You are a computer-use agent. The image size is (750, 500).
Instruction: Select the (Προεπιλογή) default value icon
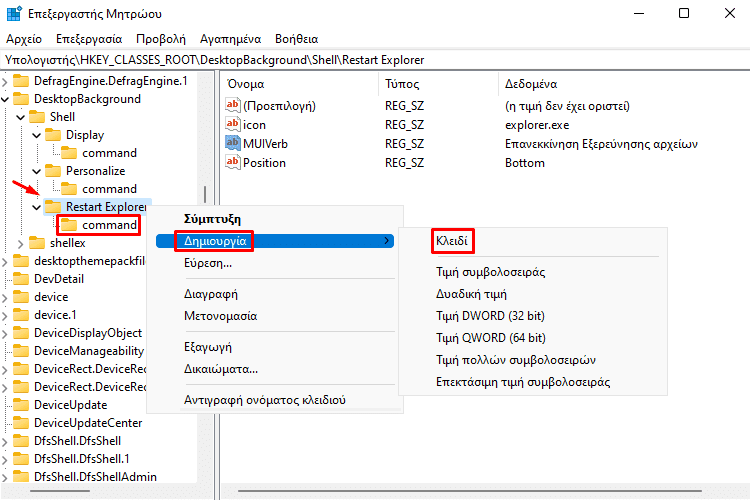pyautogui.click(x=234, y=105)
